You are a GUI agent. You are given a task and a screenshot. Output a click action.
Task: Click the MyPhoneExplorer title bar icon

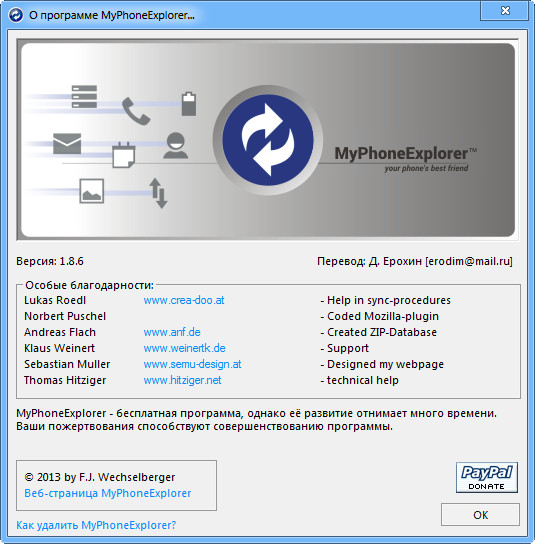point(16,15)
